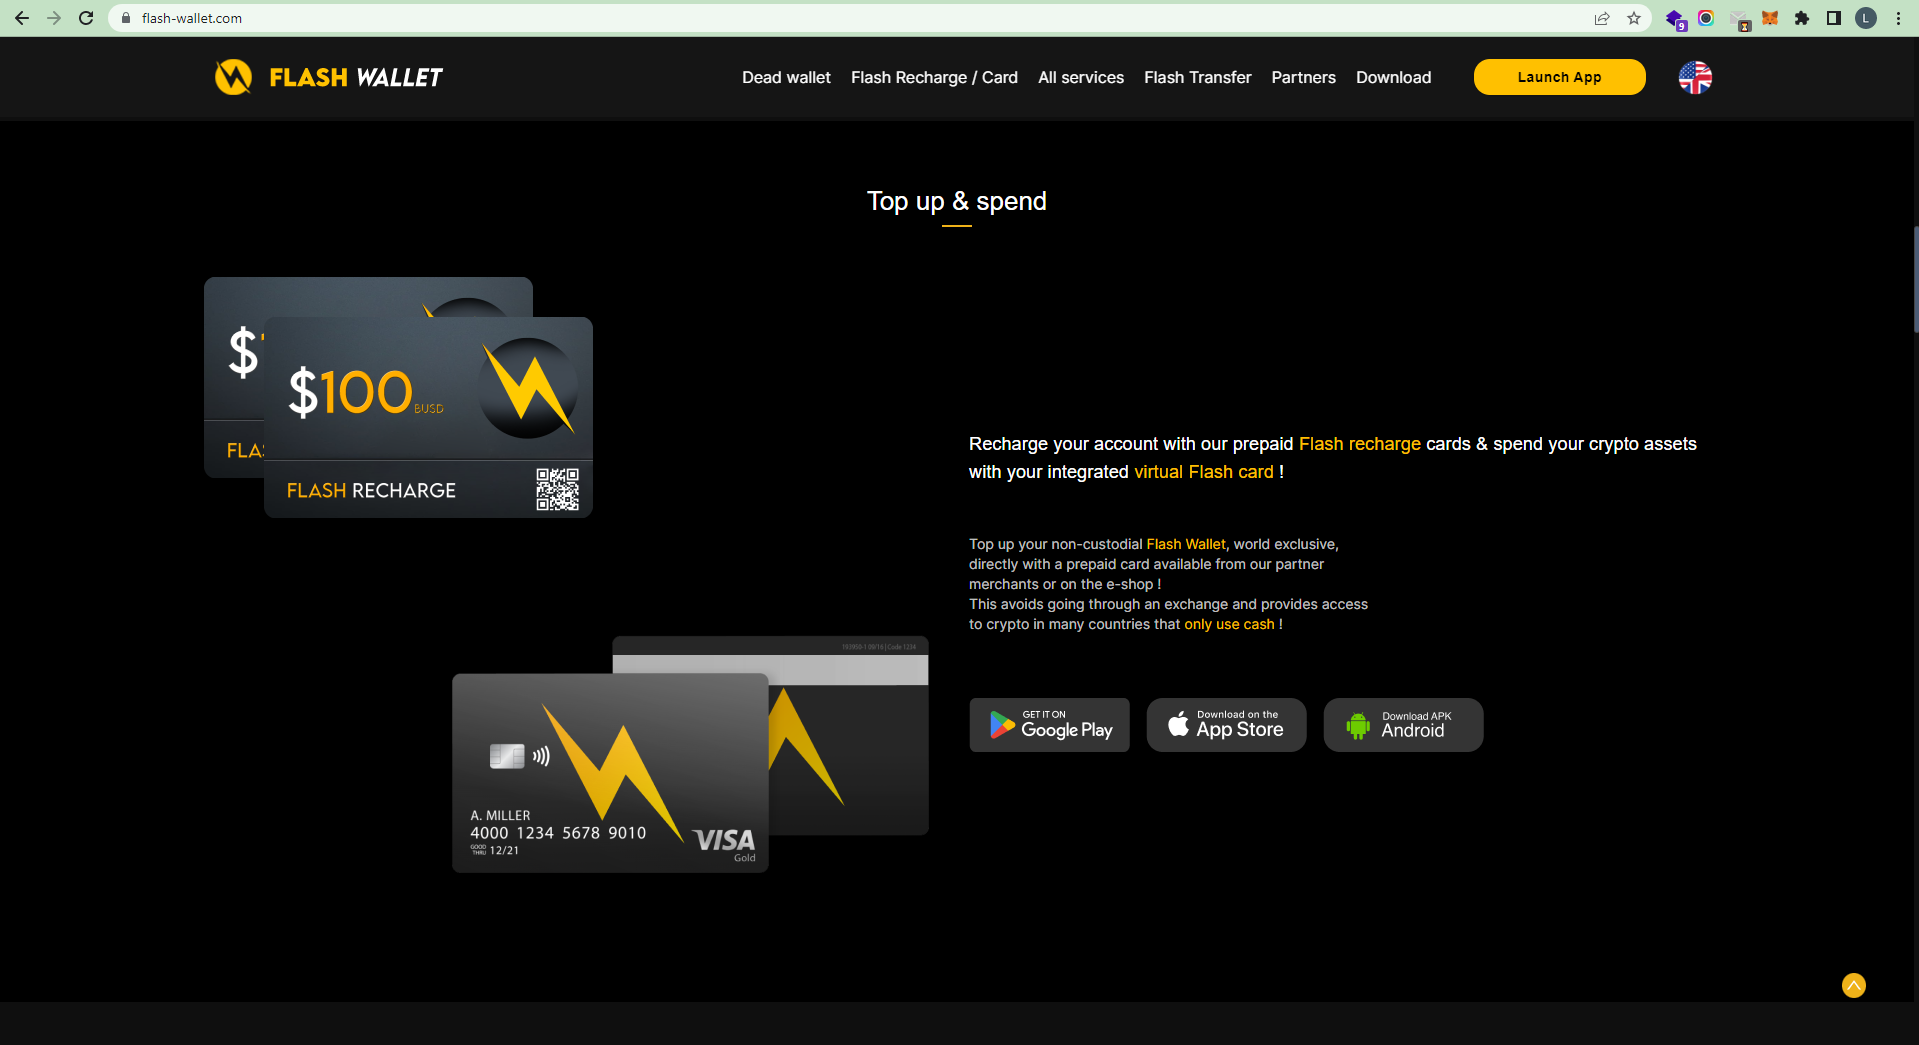Click the browser Back arrow
Viewport: 1919px width, 1045px height.
coord(22,18)
